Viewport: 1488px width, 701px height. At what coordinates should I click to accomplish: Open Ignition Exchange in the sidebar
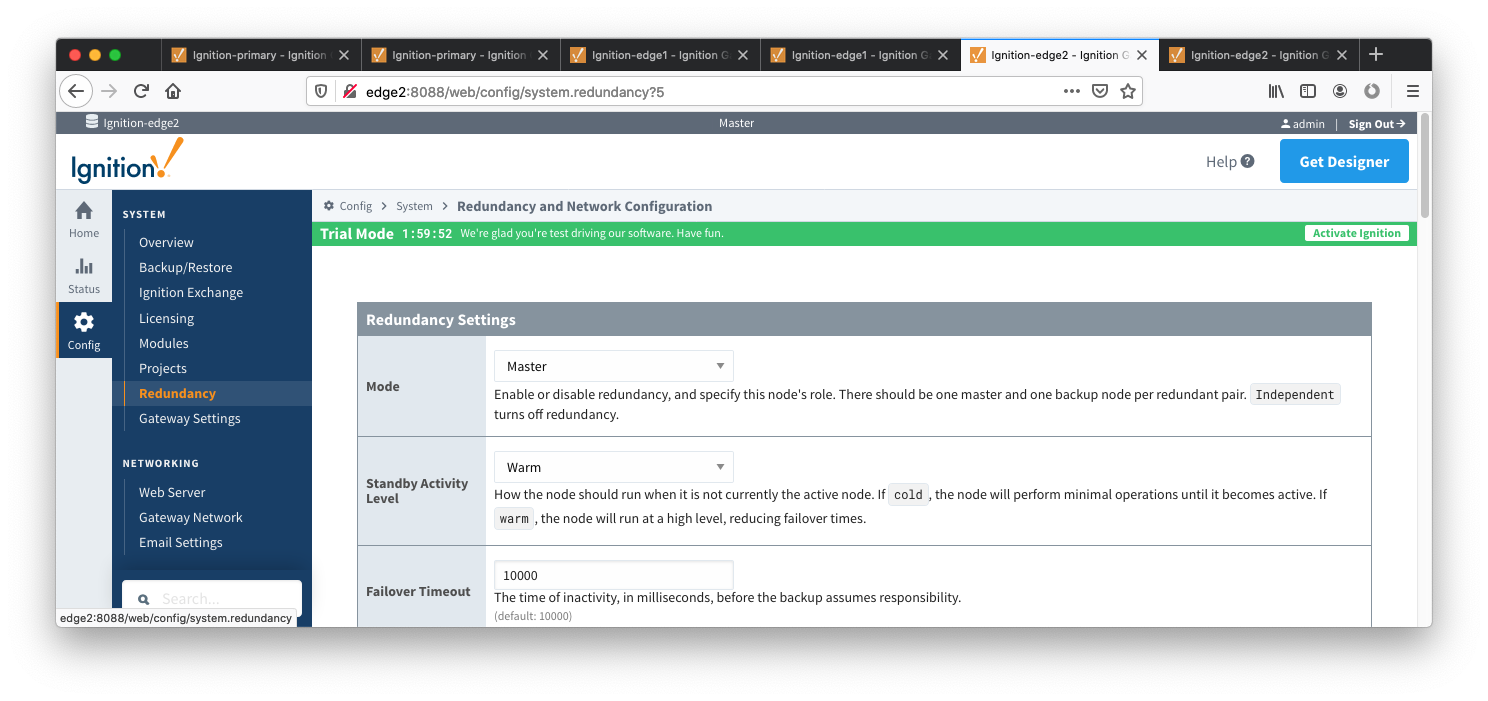[191, 292]
